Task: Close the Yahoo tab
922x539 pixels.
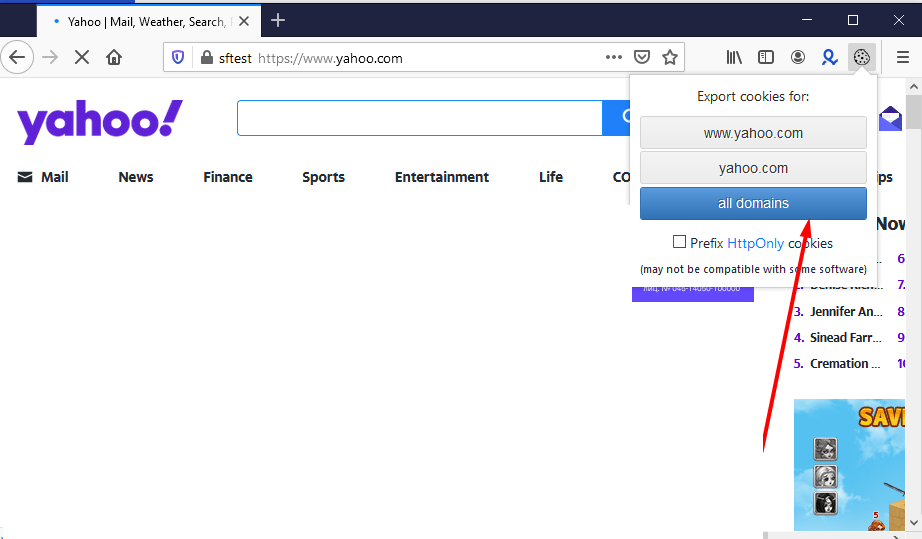Action: coord(244,21)
